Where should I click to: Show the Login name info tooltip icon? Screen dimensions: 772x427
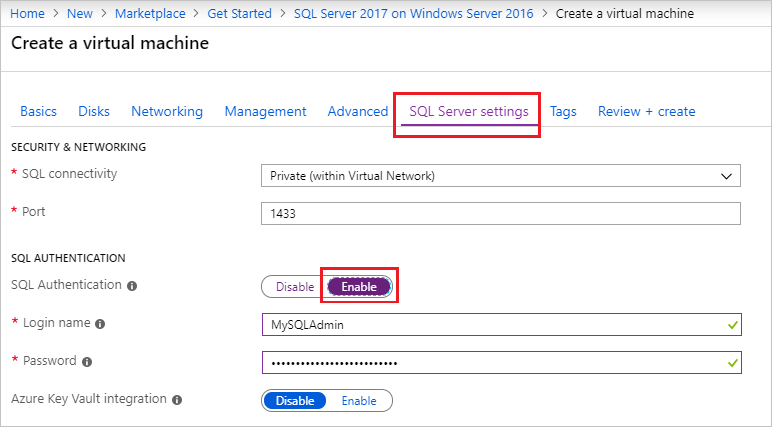click(x=100, y=324)
